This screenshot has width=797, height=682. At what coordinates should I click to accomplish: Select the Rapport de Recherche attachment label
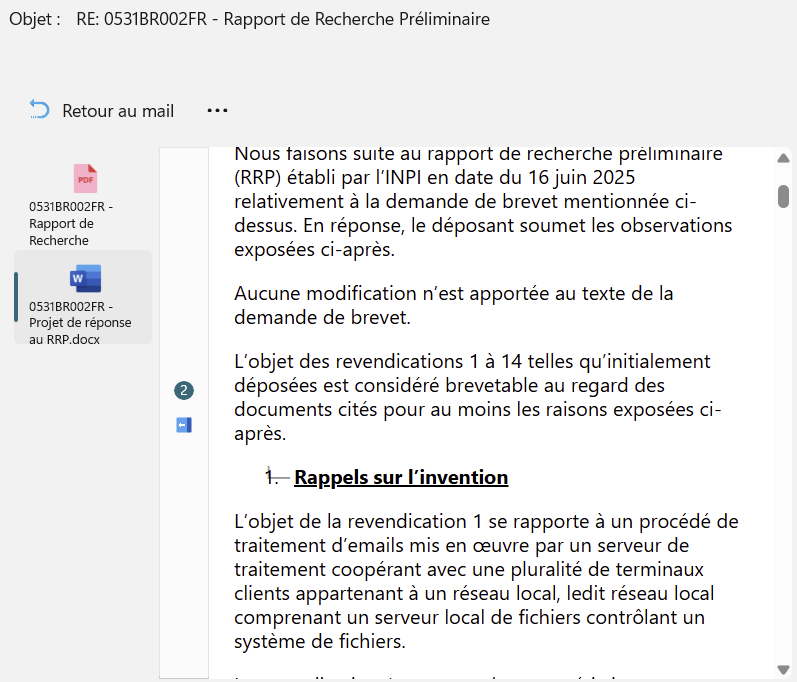(72, 223)
